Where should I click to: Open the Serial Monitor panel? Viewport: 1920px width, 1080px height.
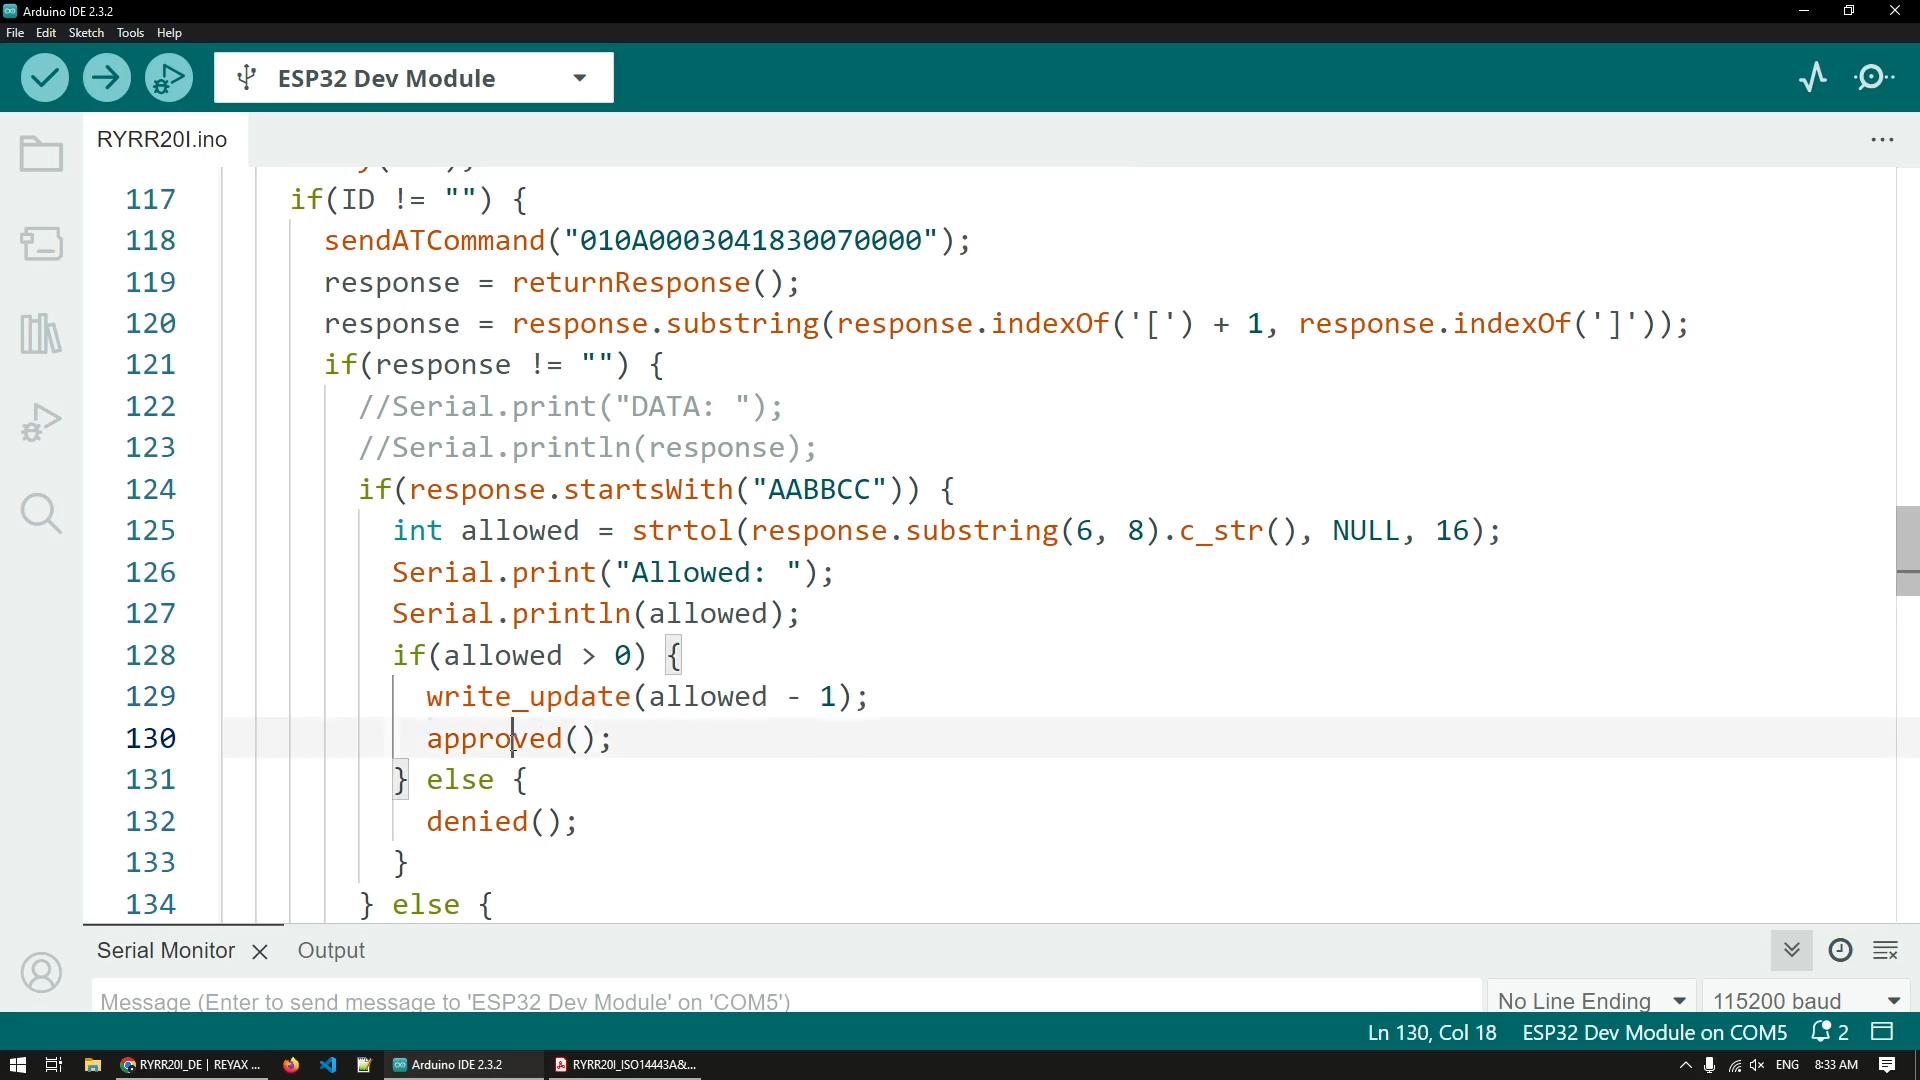point(165,949)
